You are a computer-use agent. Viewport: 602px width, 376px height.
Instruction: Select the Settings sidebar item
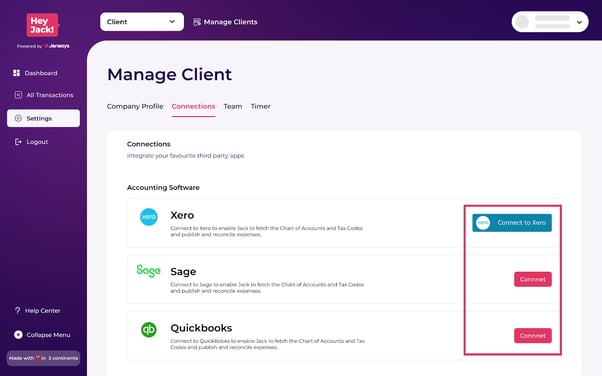pyautogui.click(x=43, y=118)
